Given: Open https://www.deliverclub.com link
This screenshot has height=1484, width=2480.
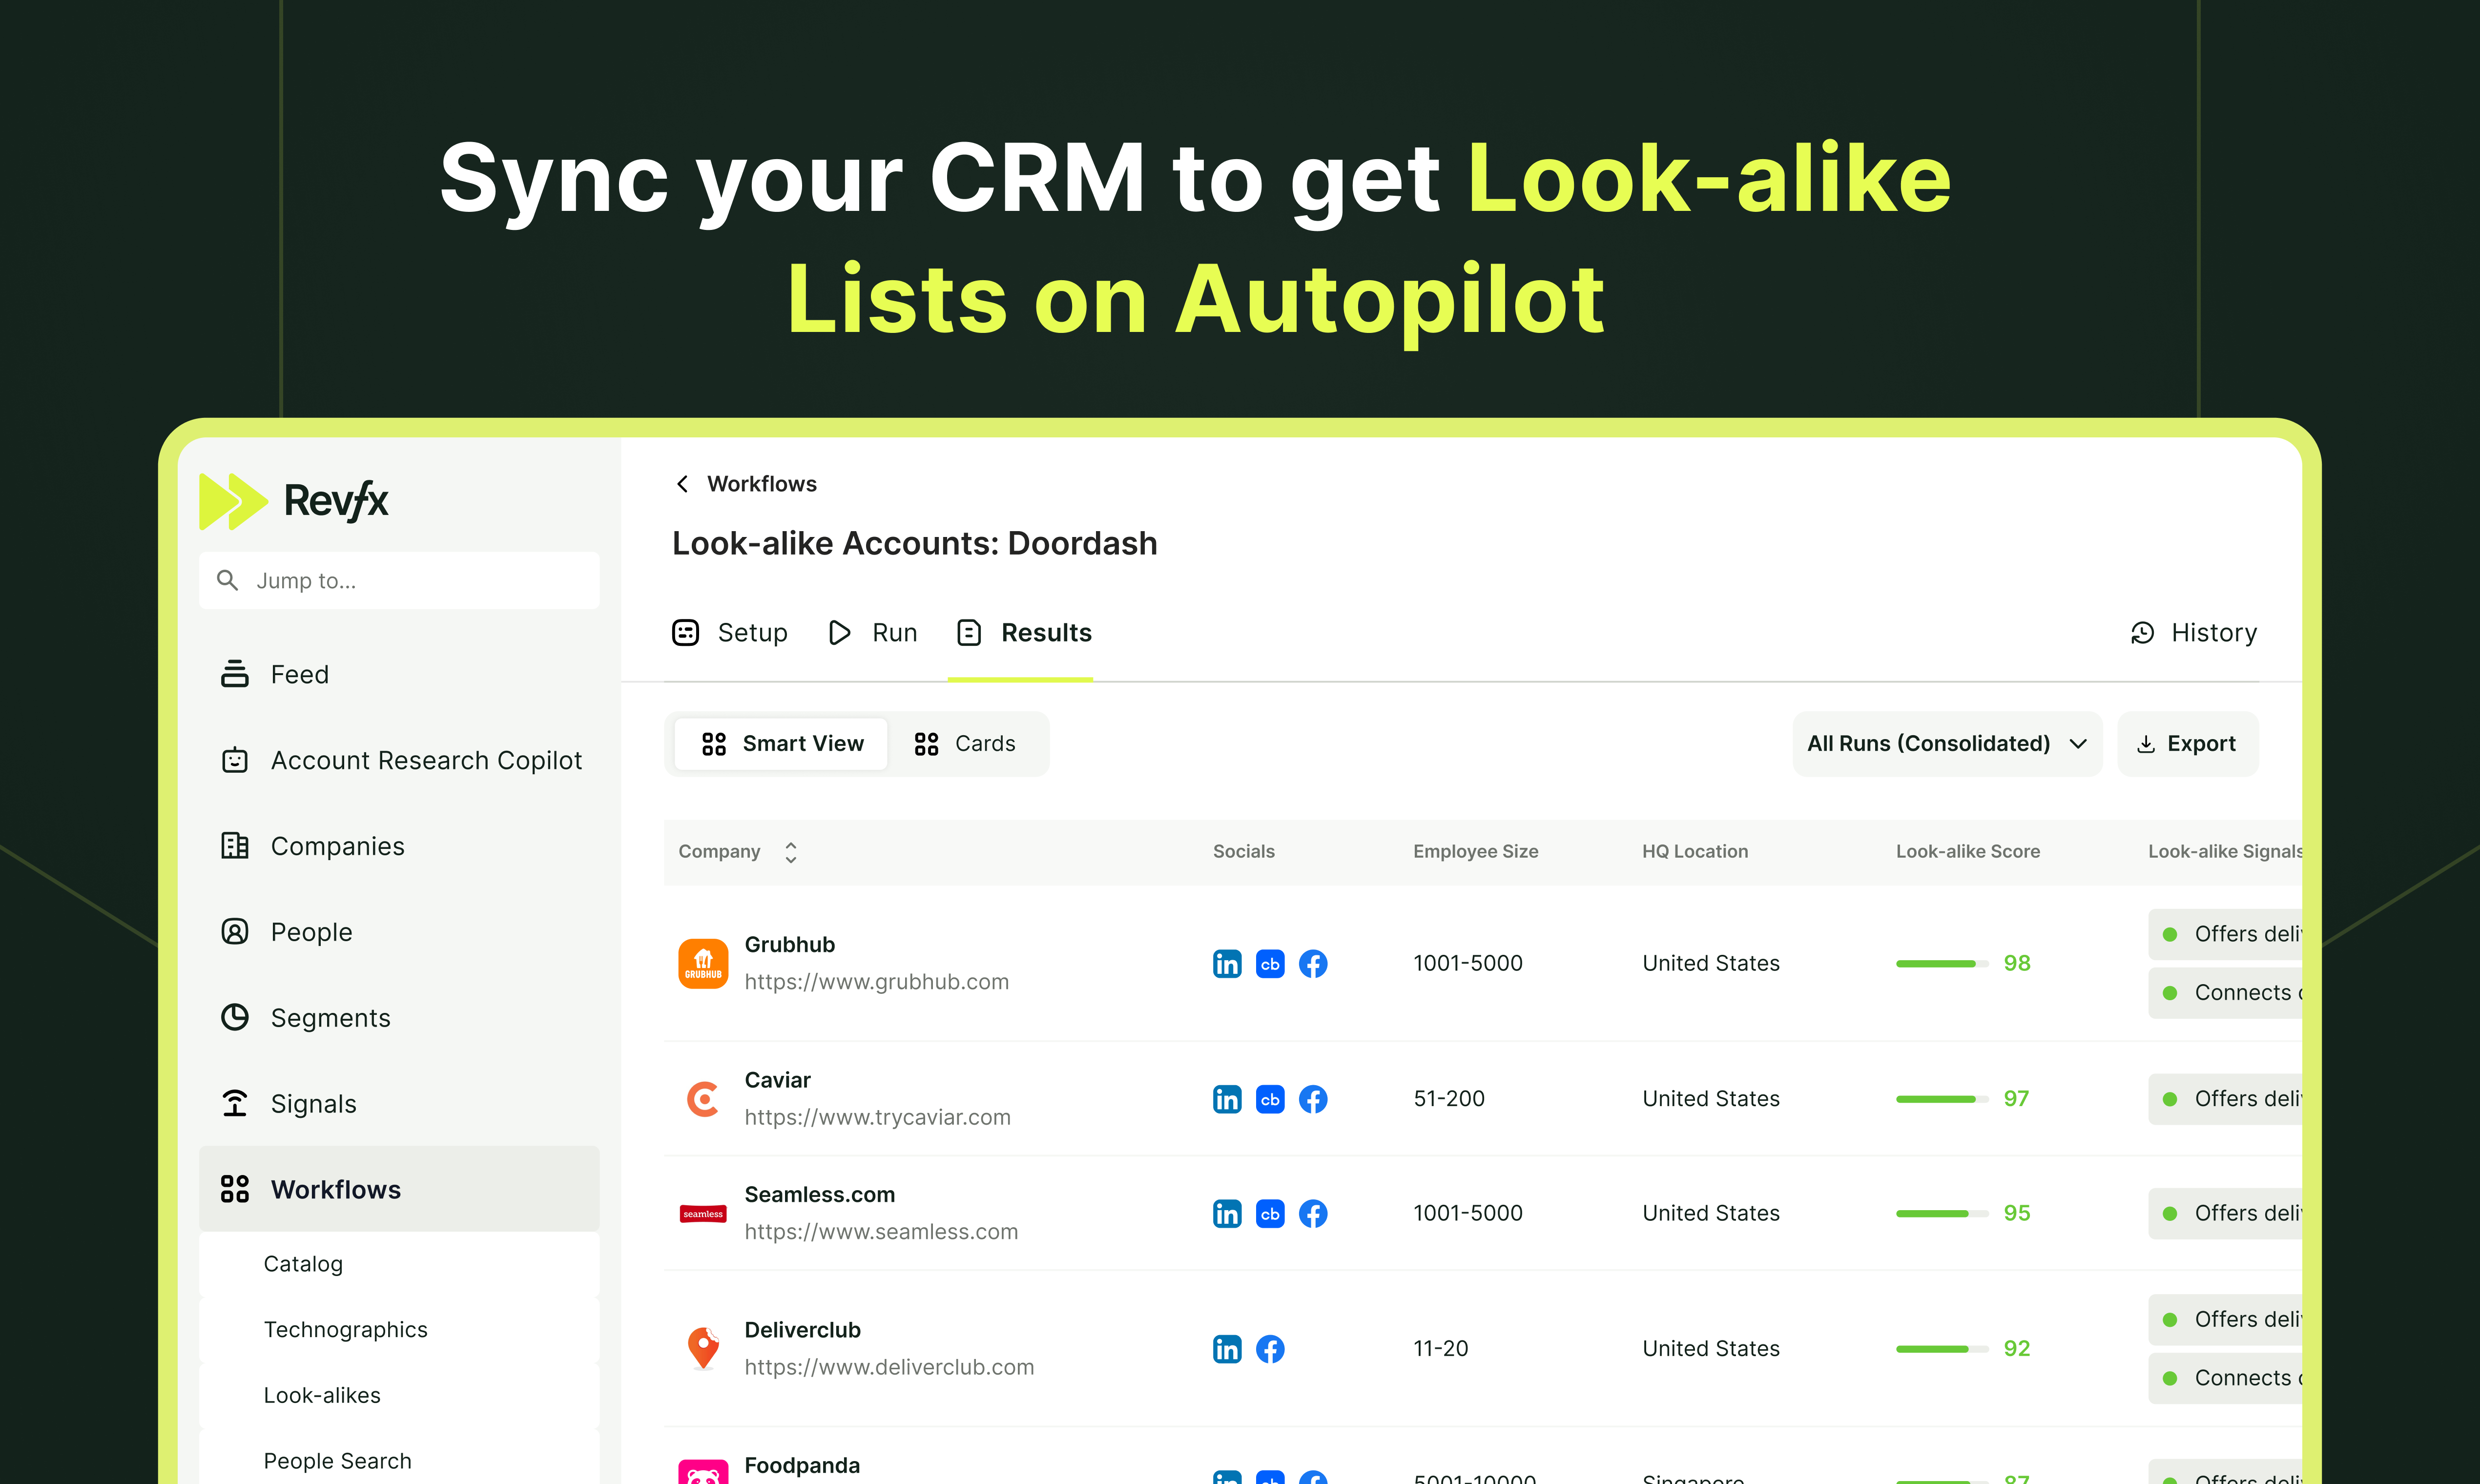Looking at the screenshot, I should (889, 1367).
